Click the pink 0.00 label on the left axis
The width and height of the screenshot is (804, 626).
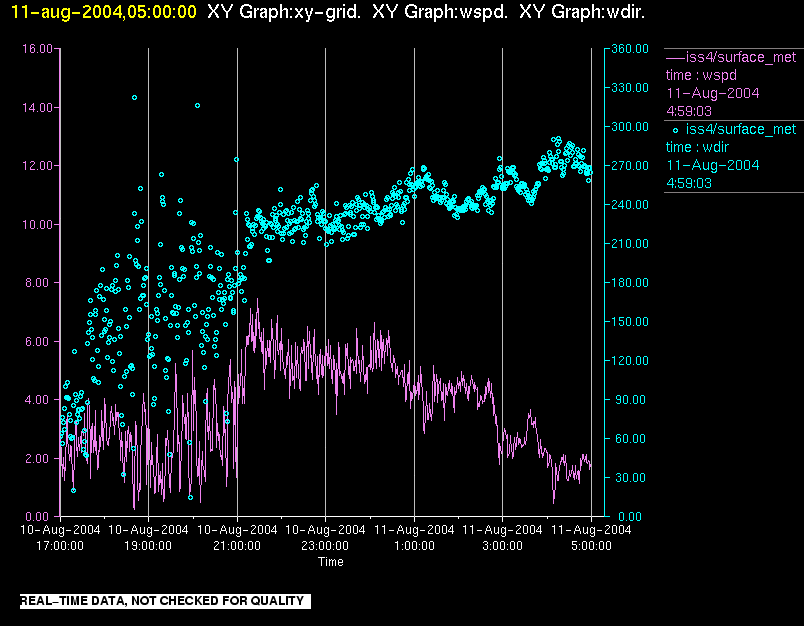coord(39,516)
